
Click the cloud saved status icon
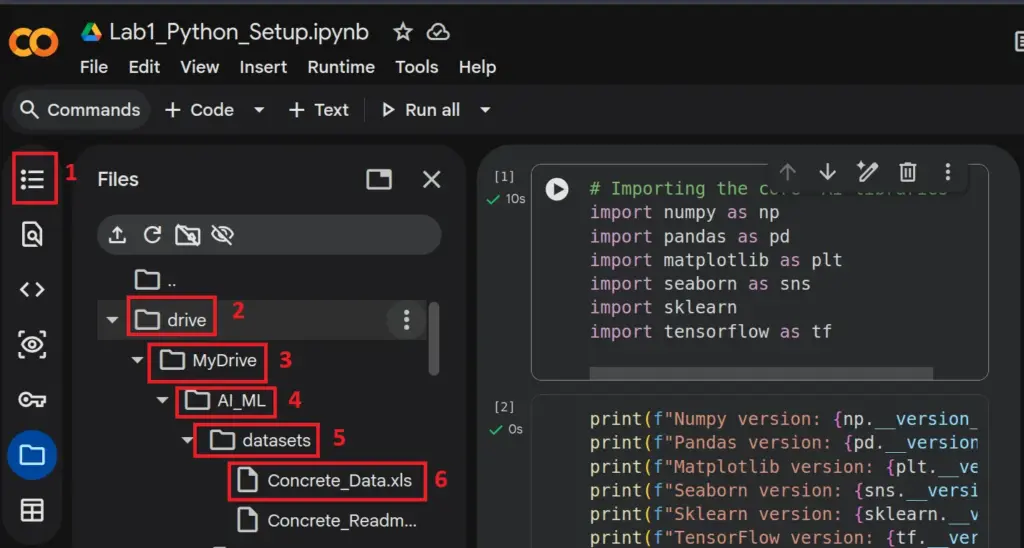point(438,32)
